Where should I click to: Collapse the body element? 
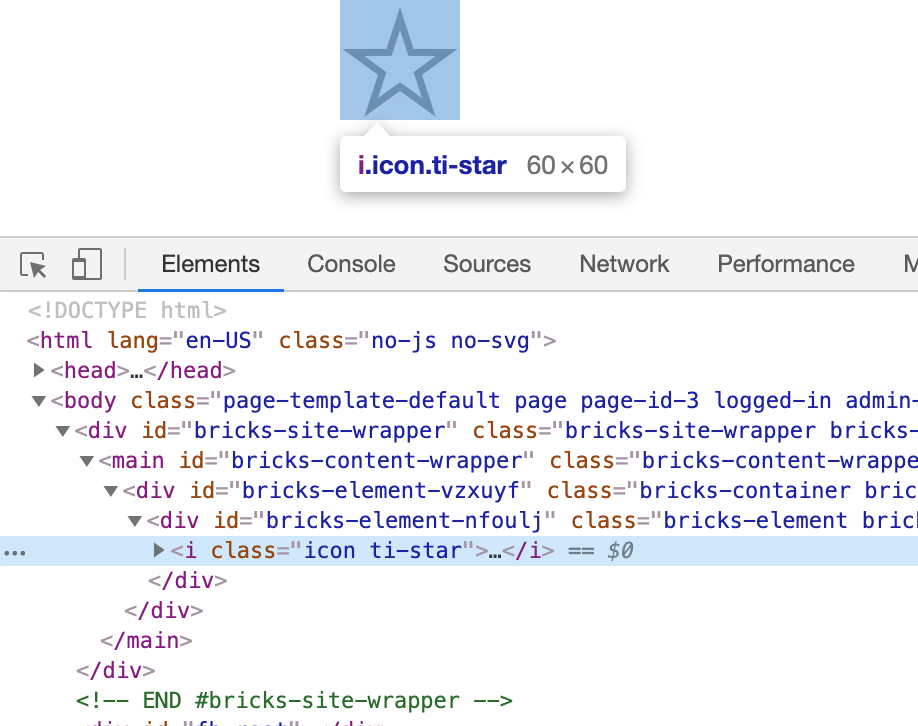[x=39, y=401]
